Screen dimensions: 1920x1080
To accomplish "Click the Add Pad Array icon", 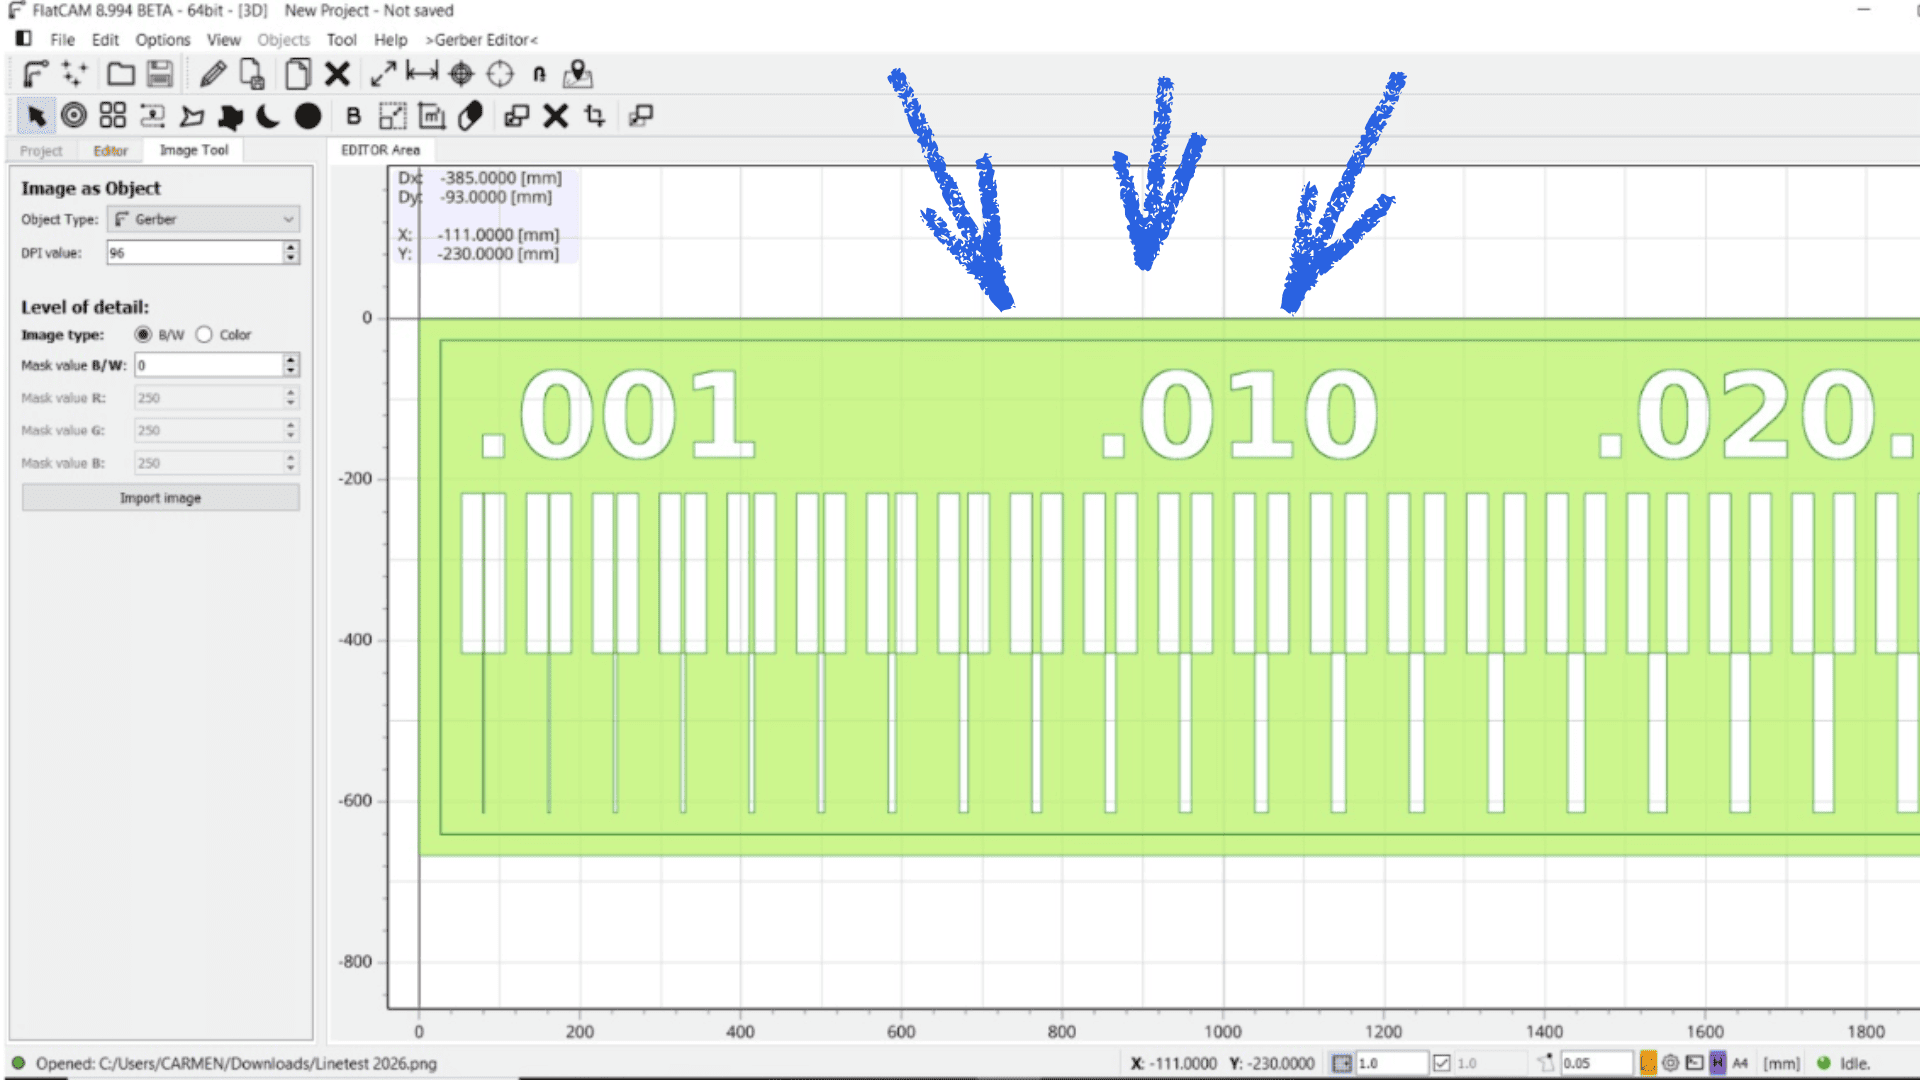I will tap(113, 116).
